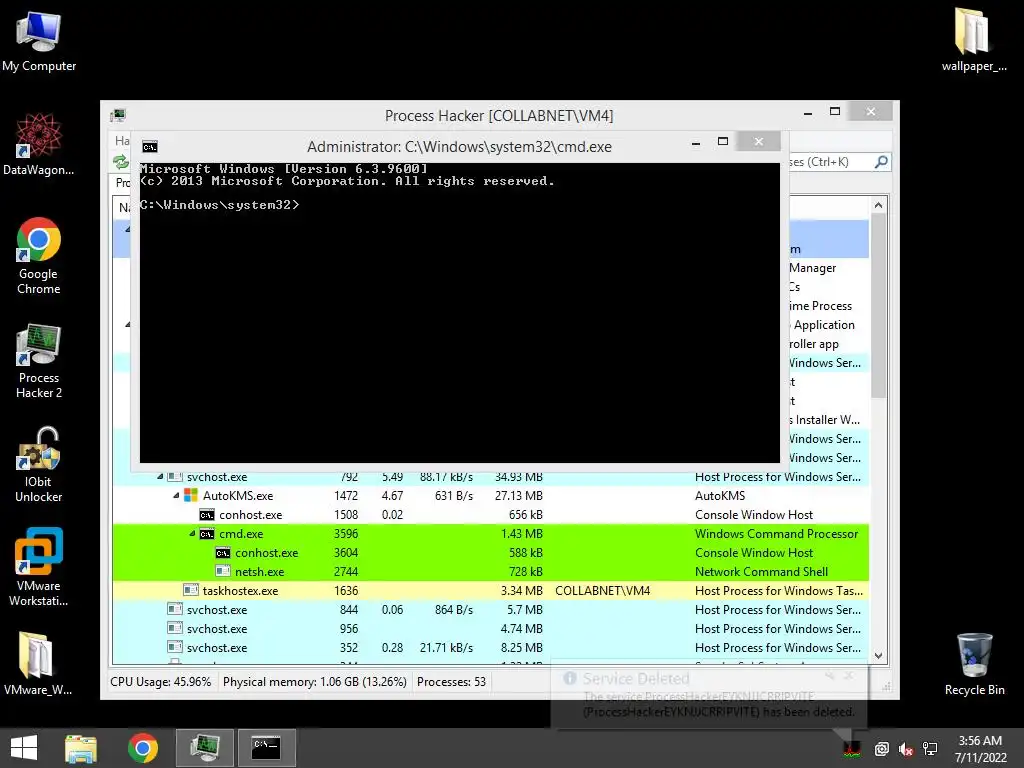Open the DataWagon desktop shortcut

(39, 145)
